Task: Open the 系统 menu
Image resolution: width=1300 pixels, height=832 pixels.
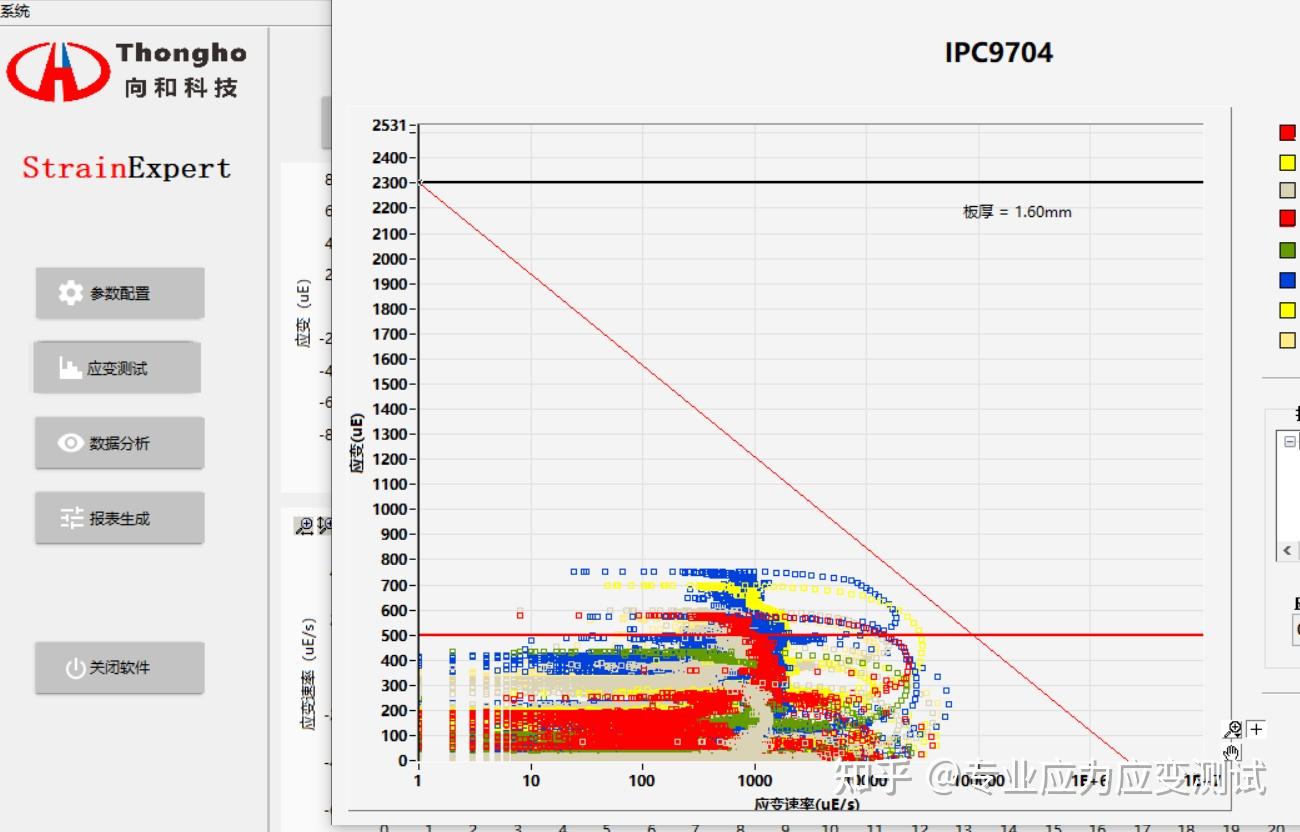Action: [x=18, y=10]
